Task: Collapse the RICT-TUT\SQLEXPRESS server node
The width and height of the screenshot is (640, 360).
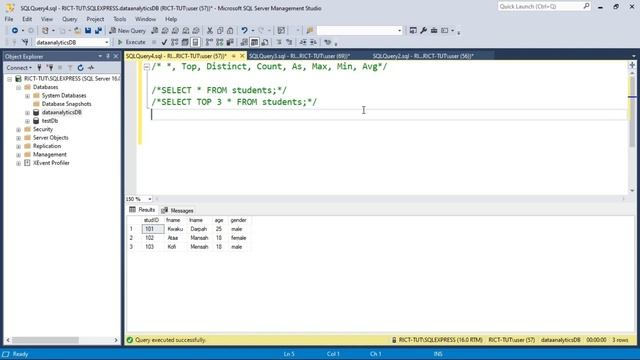Action: (x=9, y=79)
